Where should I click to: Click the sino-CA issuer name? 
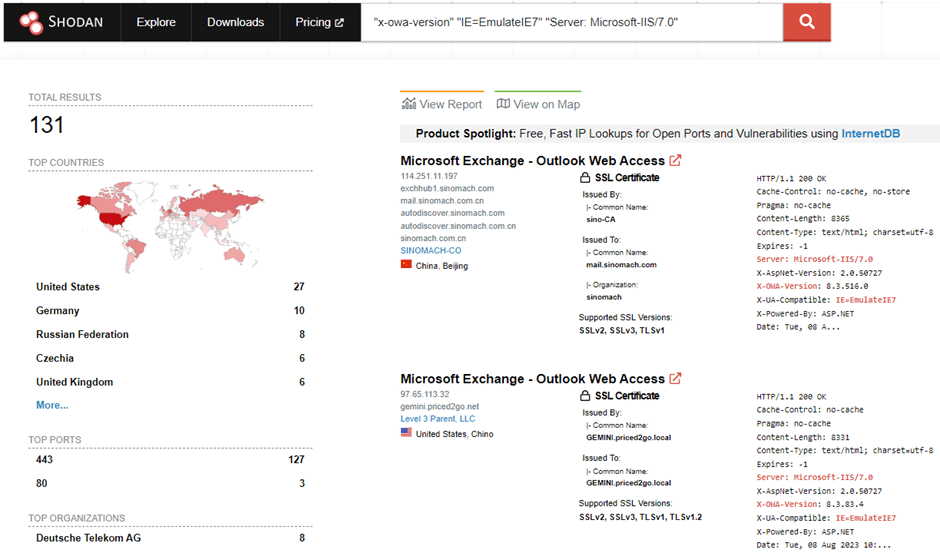coord(601,220)
